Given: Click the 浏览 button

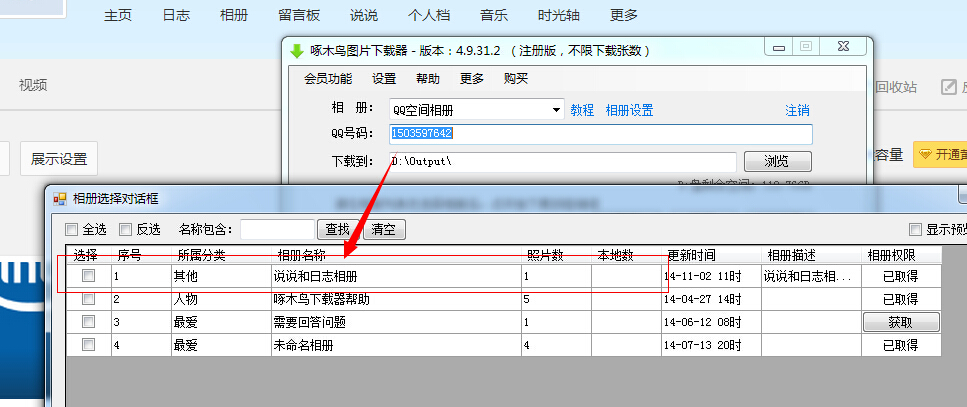Looking at the screenshot, I should tap(778, 162).
